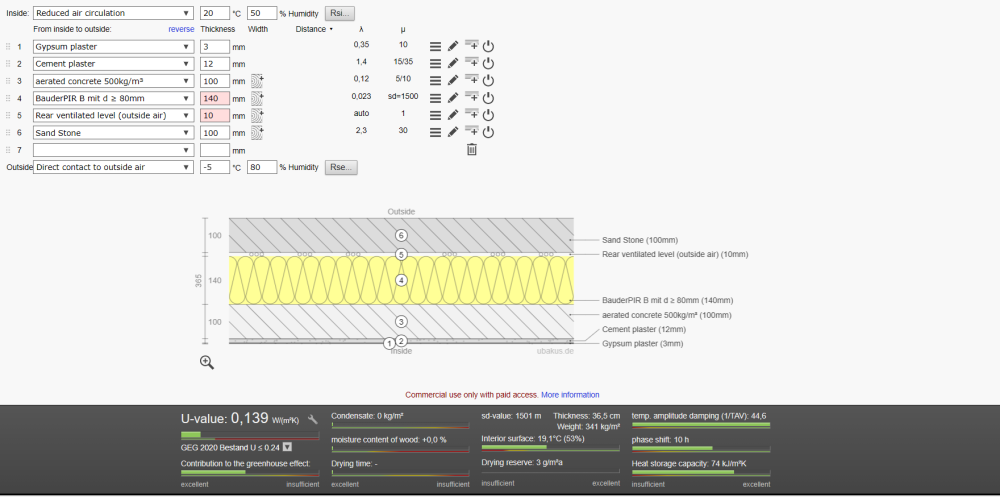Add wood stud pattern to BauderPIR layer
Image resolution: width=1000 pixels, height=497 pixels.
point(256,98)
